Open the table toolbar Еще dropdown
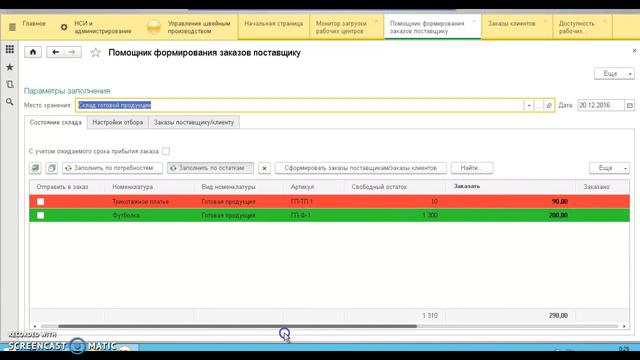 pyautogui.click(x=609, y=168)
